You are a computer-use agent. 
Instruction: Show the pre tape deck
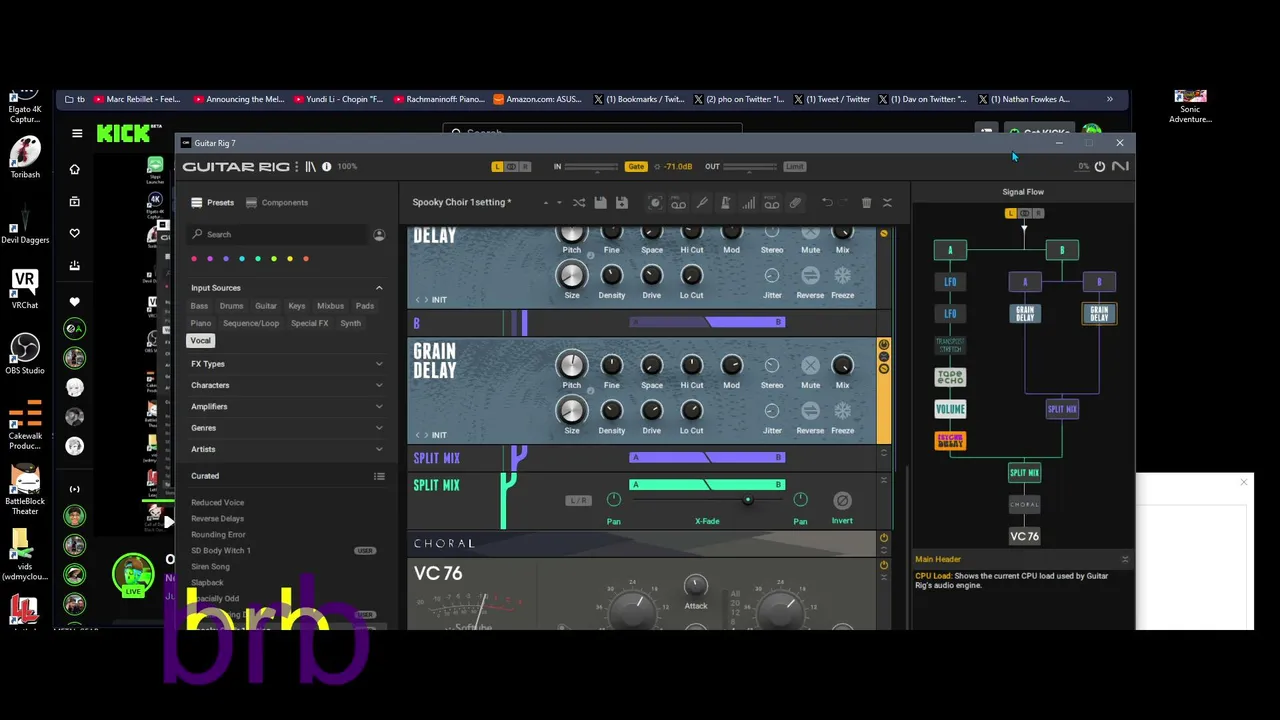[679, 203]
